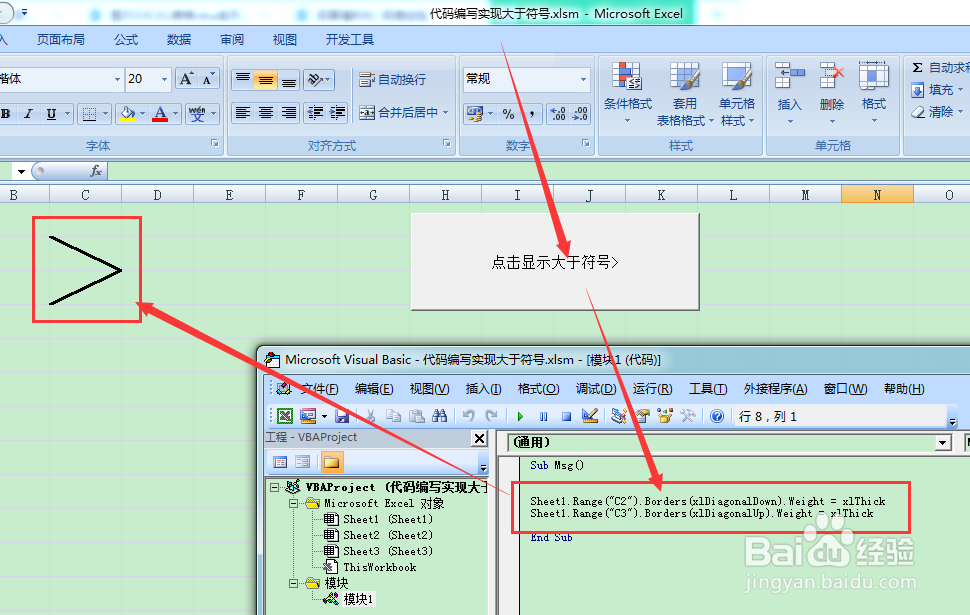This screenshot has height=615, width=970.
Task: Click the VBA run macro play icon
Action: 520,416
